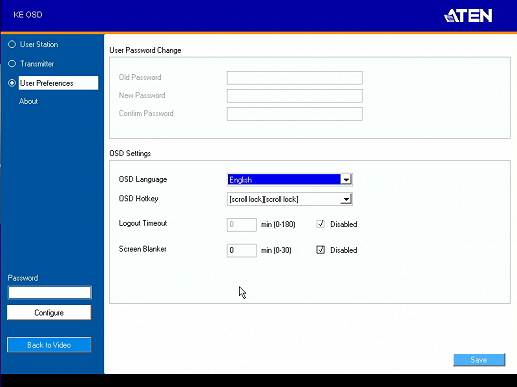Image resolution: width=517 pixels, height=387 pixels.
Task: Expand the OSD Hotkey dropdown arrow
Action: coord(346,199)
